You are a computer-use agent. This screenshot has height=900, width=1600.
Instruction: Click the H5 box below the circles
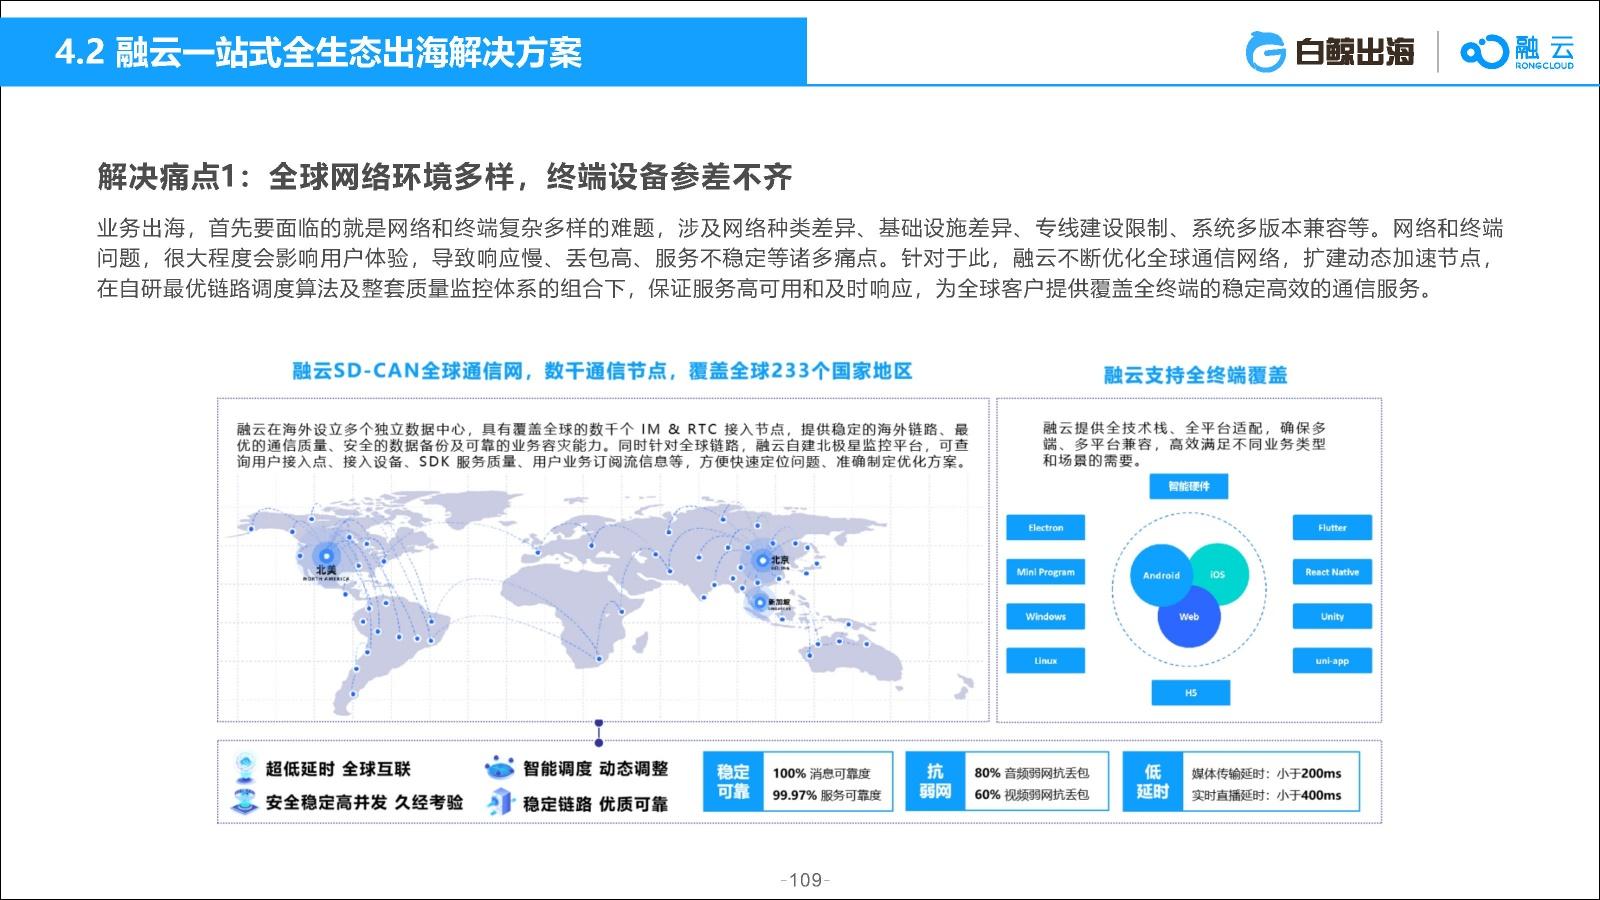[1190, 692]
